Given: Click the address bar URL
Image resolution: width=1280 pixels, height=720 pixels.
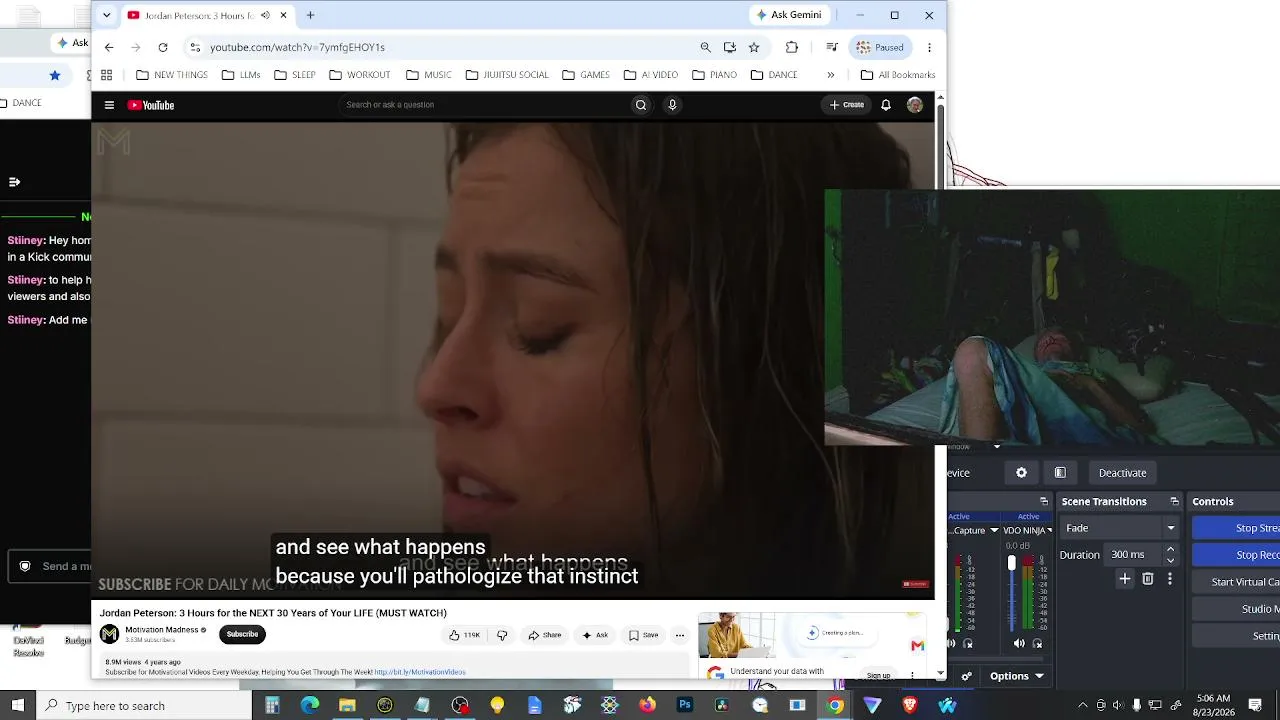Looking at the screenshot, I should (297, 47).
